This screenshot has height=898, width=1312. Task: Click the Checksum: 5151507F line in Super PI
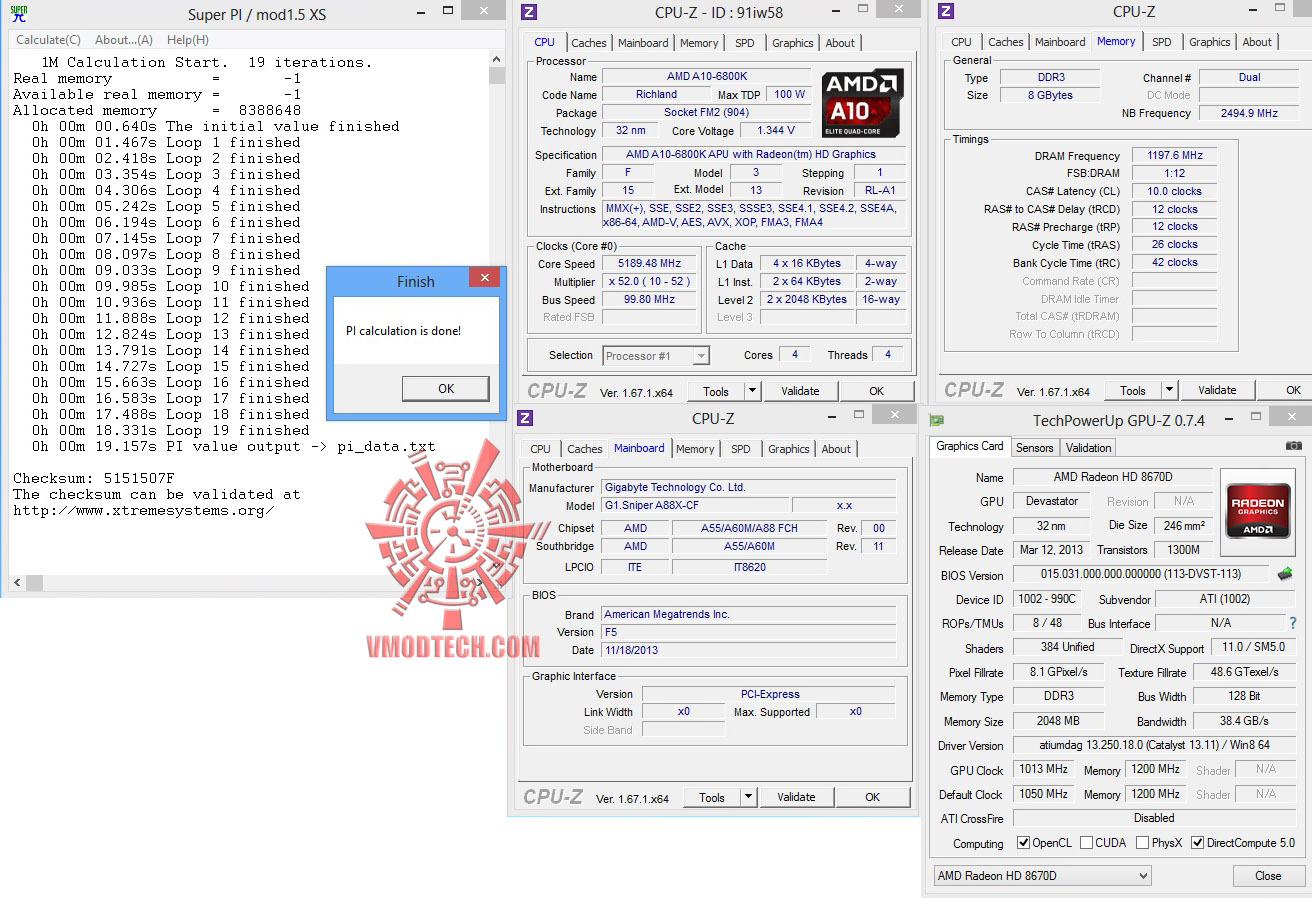pyautogui.click(x=93, y=478)
